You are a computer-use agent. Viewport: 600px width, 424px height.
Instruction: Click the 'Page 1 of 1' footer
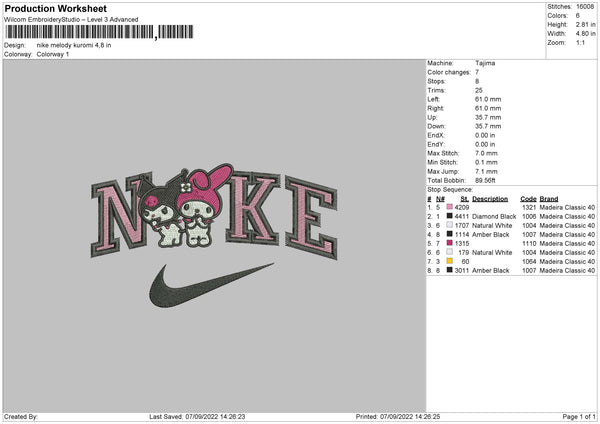pos(579,416)
